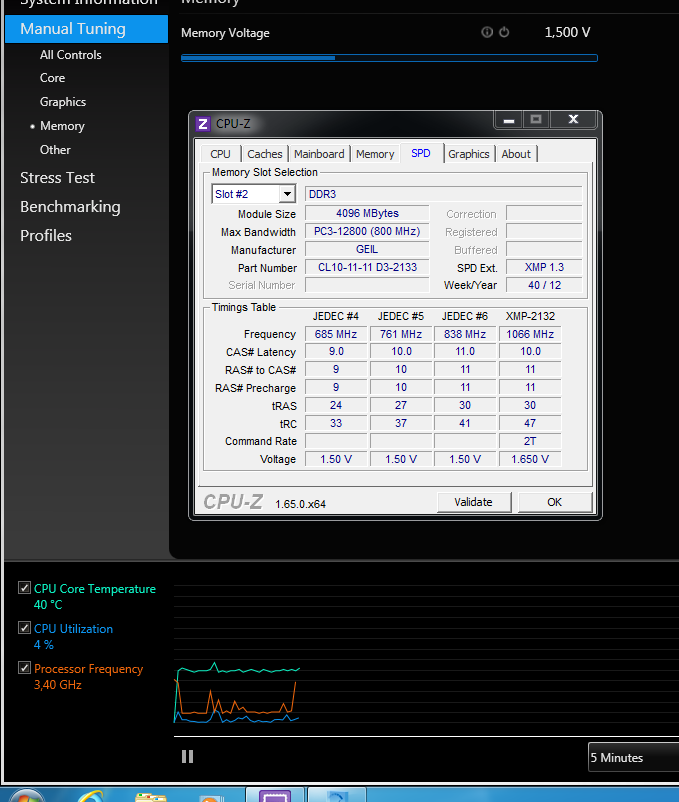Open the Caches tab in CPU-Z
This screenshot has width=679, height=802.
coord(264,154)
